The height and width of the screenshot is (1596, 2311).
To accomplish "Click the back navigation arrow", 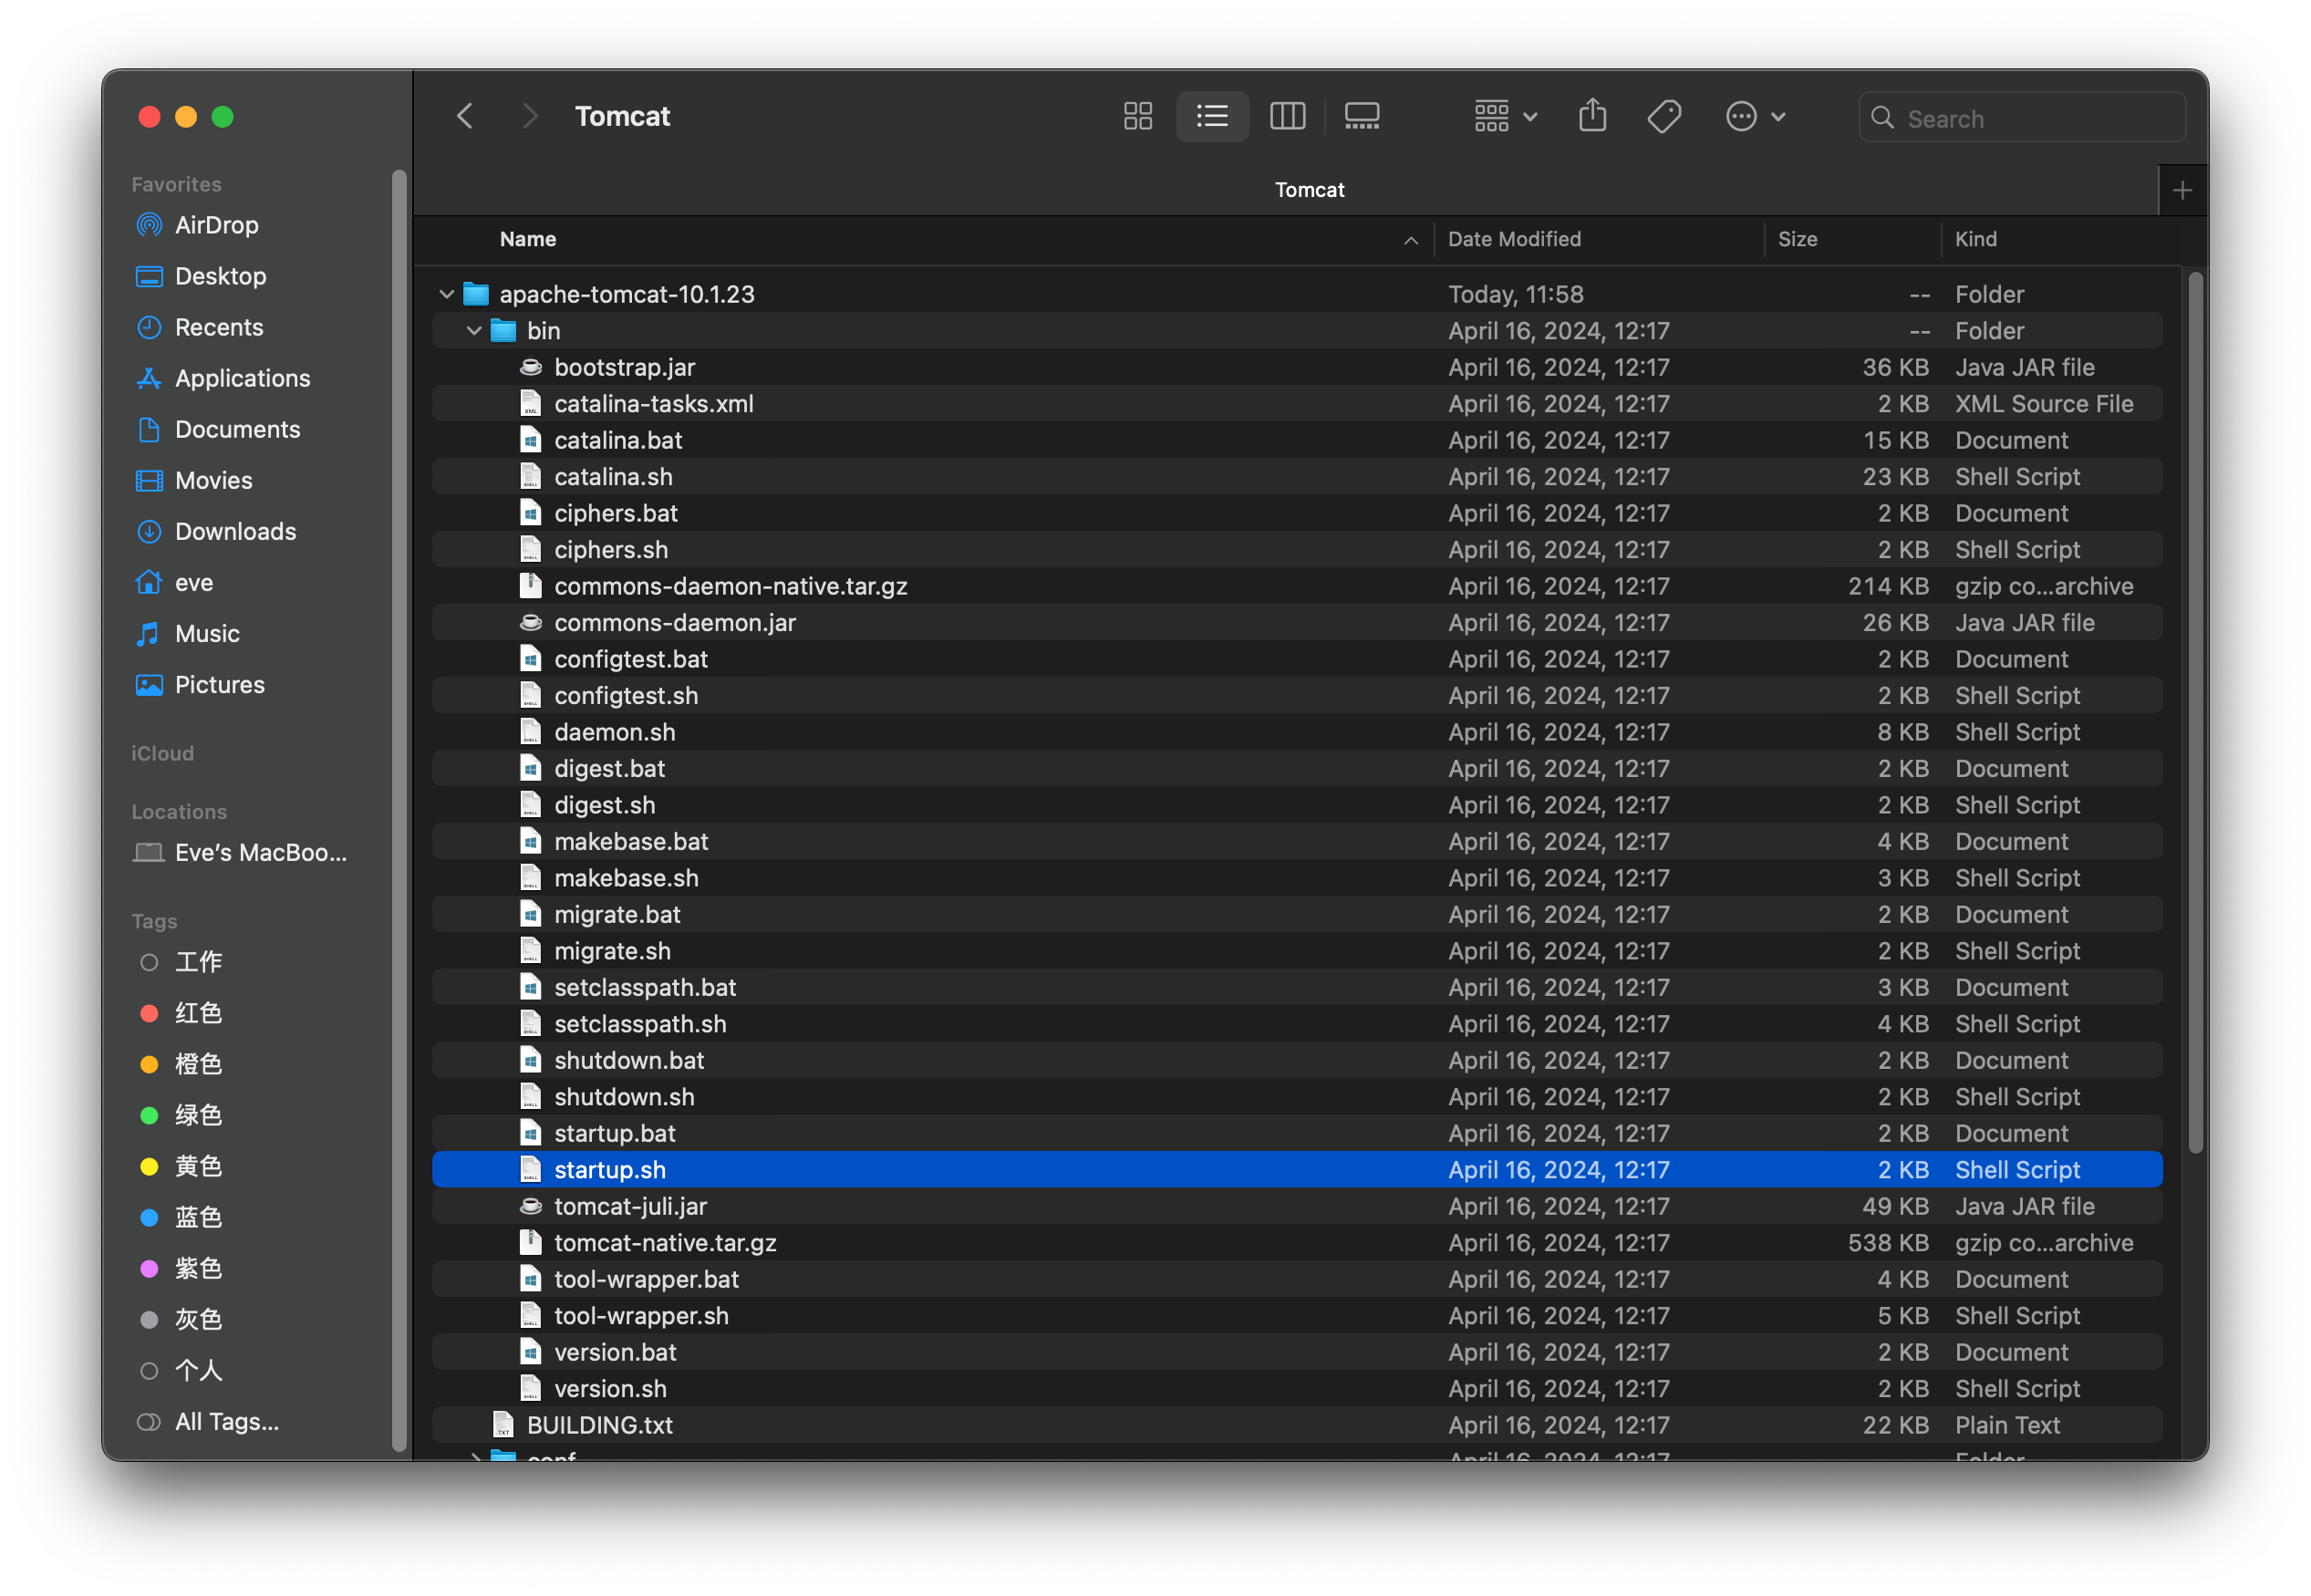I will click(x=465, y=116).
